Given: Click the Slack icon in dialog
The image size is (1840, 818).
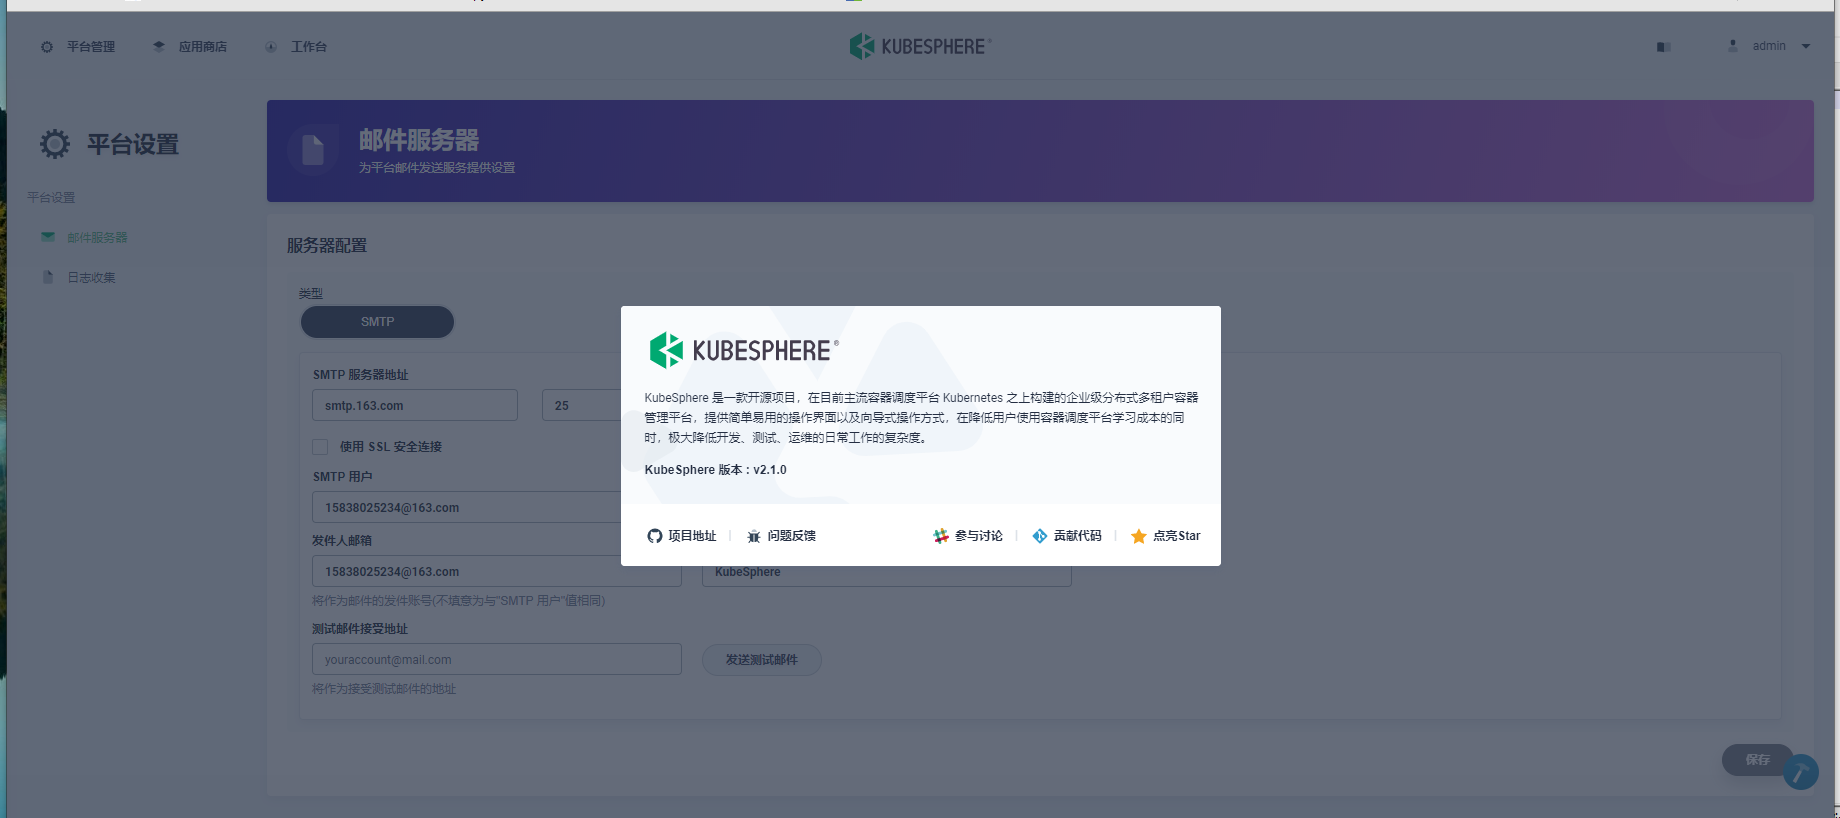Looking at the screenshot, I should point(941,536).
